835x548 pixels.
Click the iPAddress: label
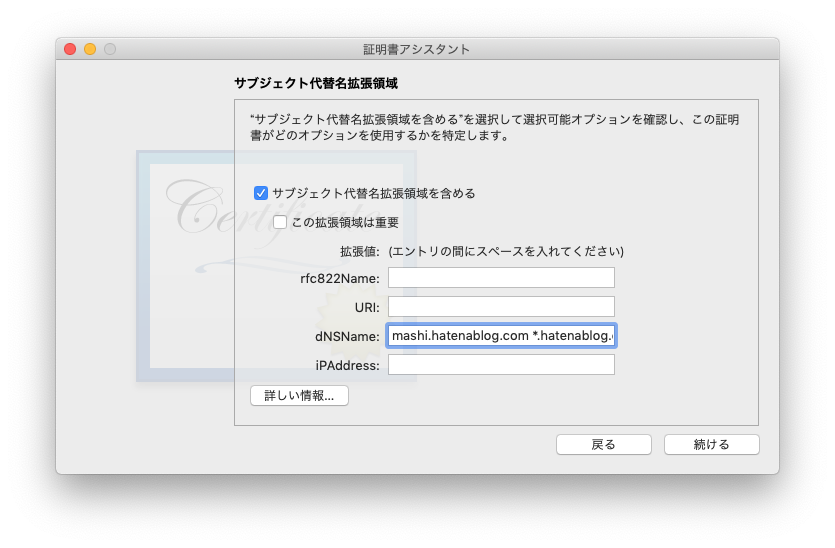[347, 365]
